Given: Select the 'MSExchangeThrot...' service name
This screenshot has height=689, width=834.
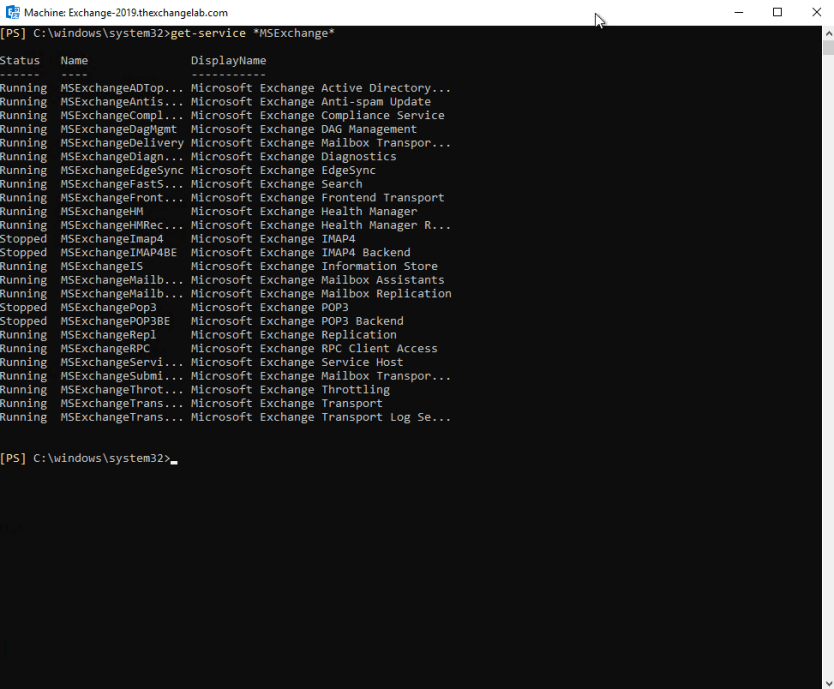Looking at the screenshot, I should [x=122, y=390].
